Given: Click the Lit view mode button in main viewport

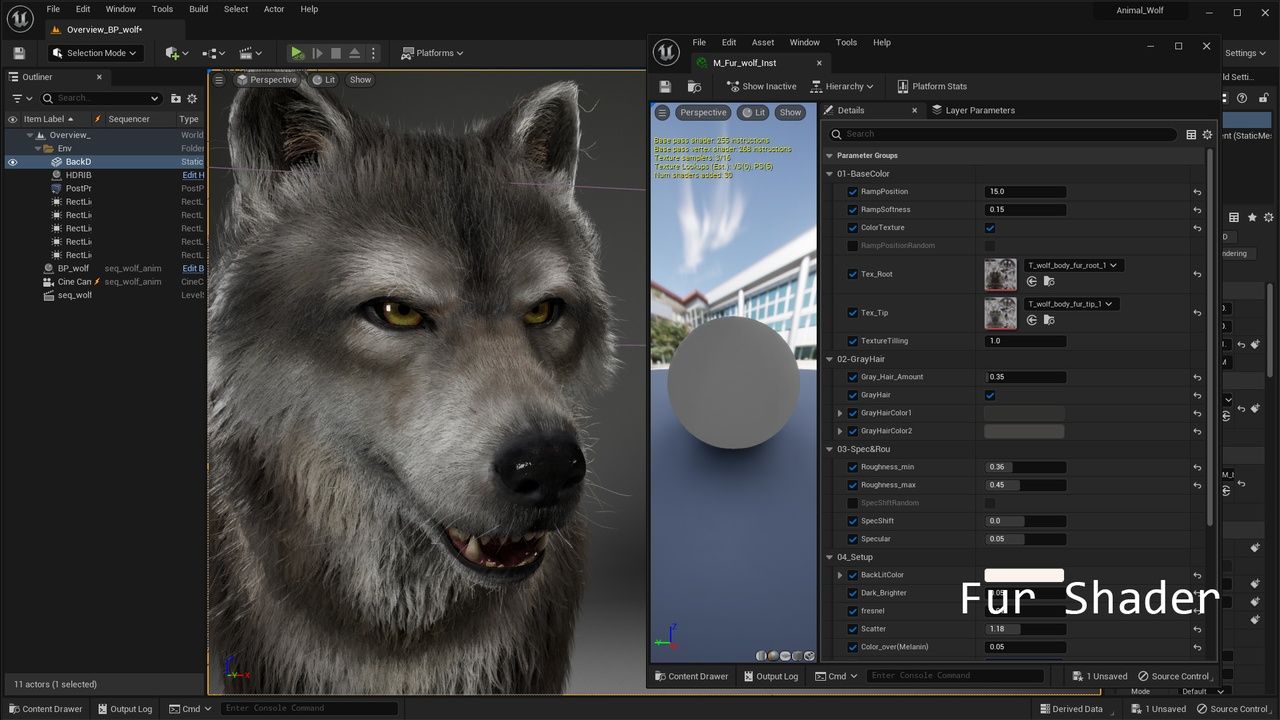Looking at the screenshot, I should 323,80.
